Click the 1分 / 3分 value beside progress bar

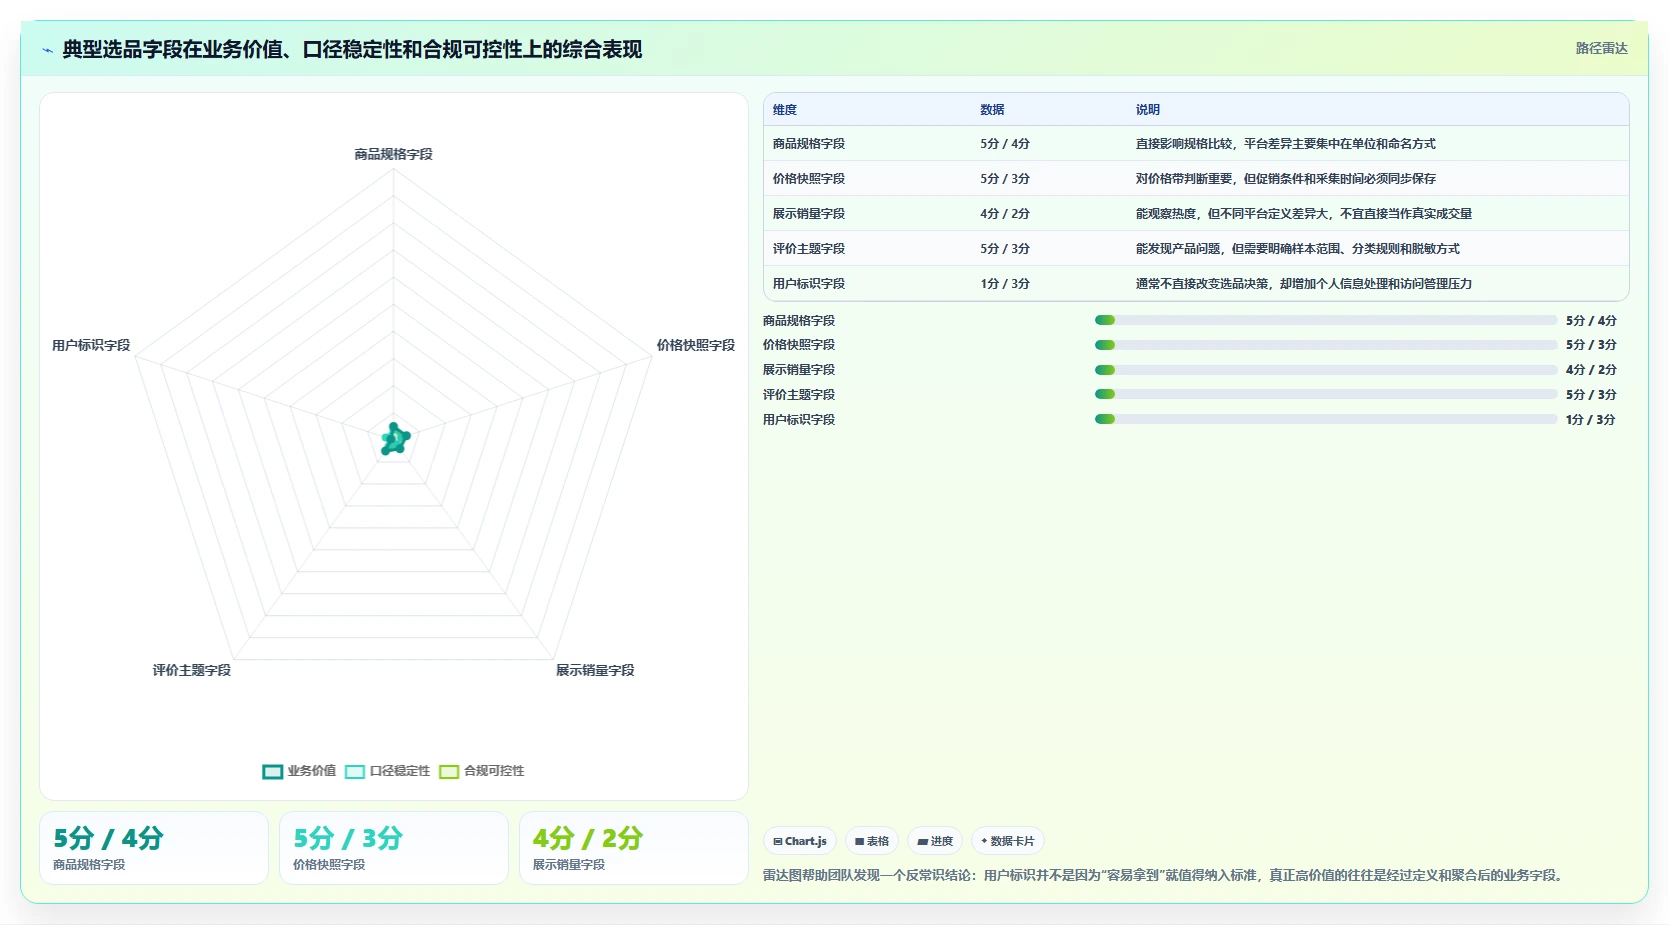[1591, 420]
